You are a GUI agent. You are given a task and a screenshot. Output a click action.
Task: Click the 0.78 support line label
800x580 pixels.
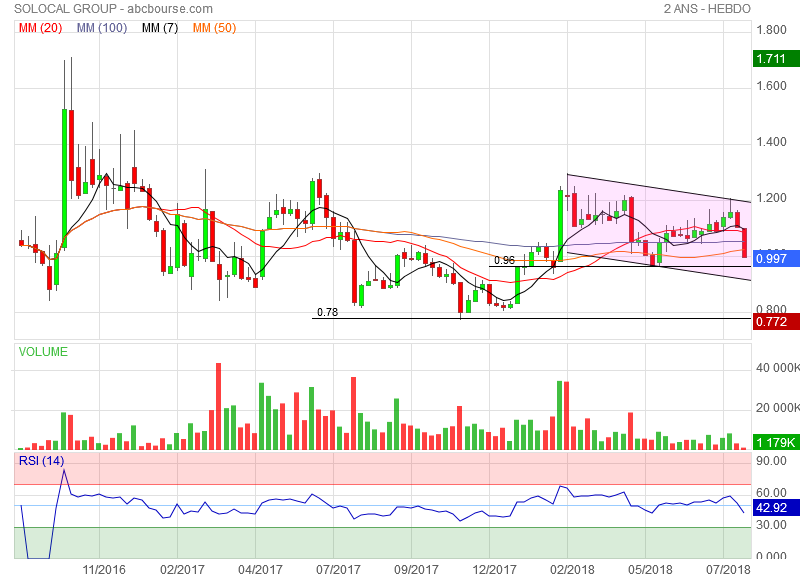tap(327, 312)
